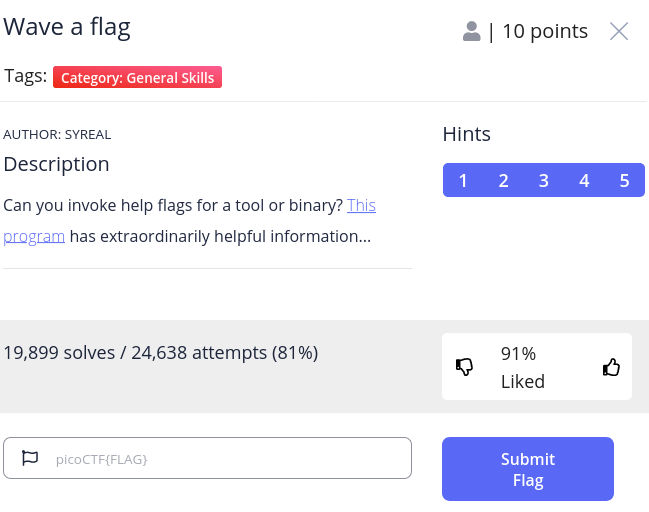Download the 'This program' link
This screenshot has height=512, width=649.
coord(361,206)
